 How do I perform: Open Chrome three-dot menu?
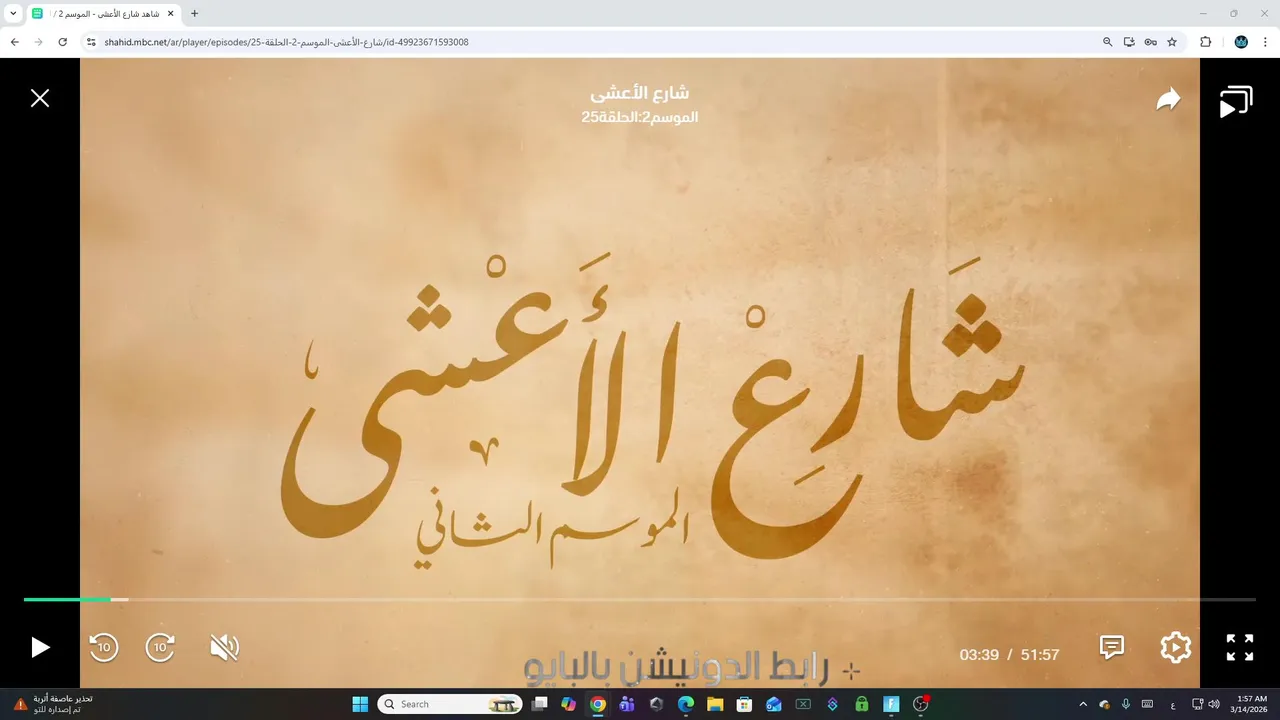tap(1265, 42)
